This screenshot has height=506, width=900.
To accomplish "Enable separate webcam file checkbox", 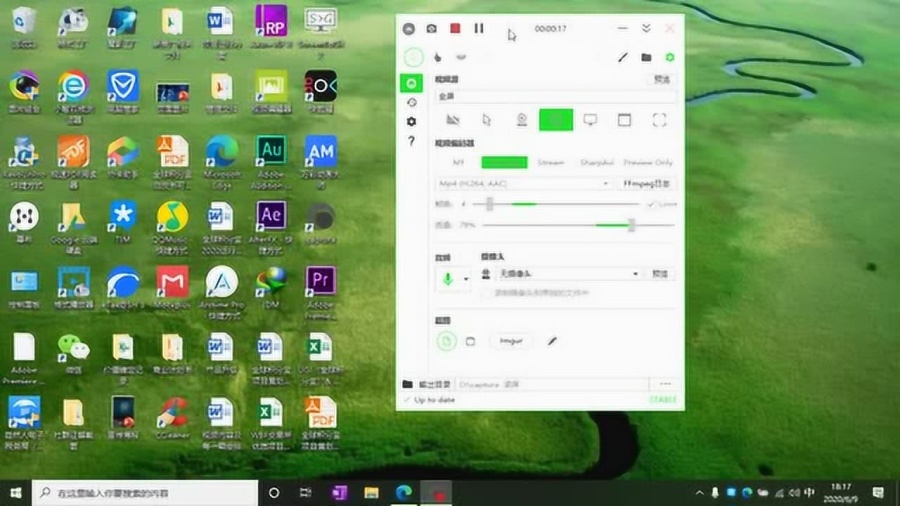I will point(487,293).
